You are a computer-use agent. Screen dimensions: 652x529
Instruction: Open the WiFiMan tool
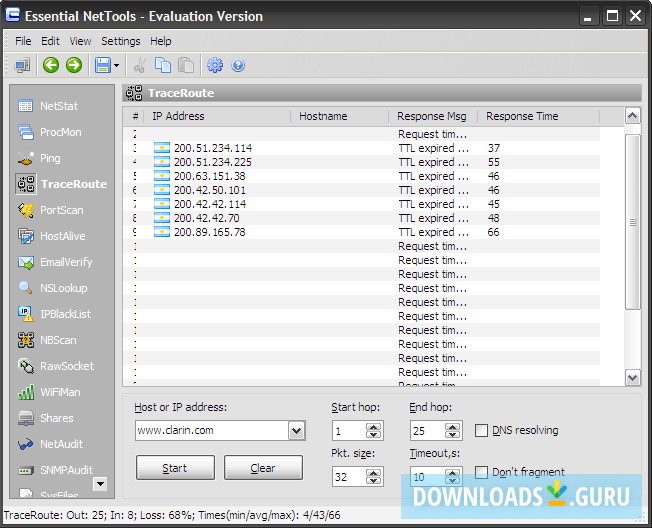pos(49,392)
